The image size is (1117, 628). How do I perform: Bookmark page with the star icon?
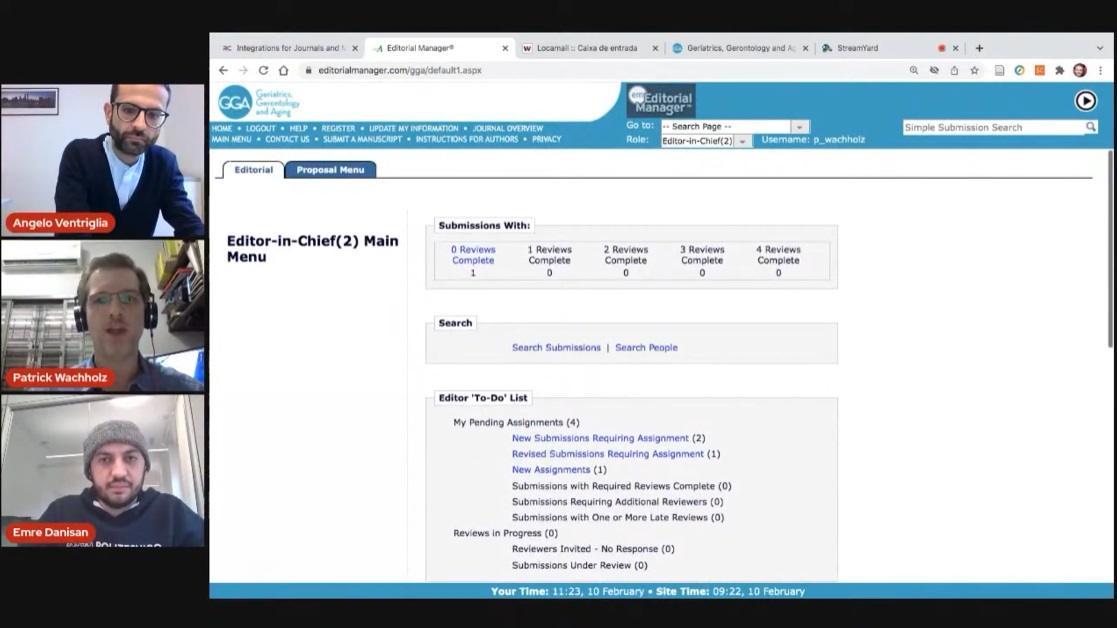tap(974, 71)
